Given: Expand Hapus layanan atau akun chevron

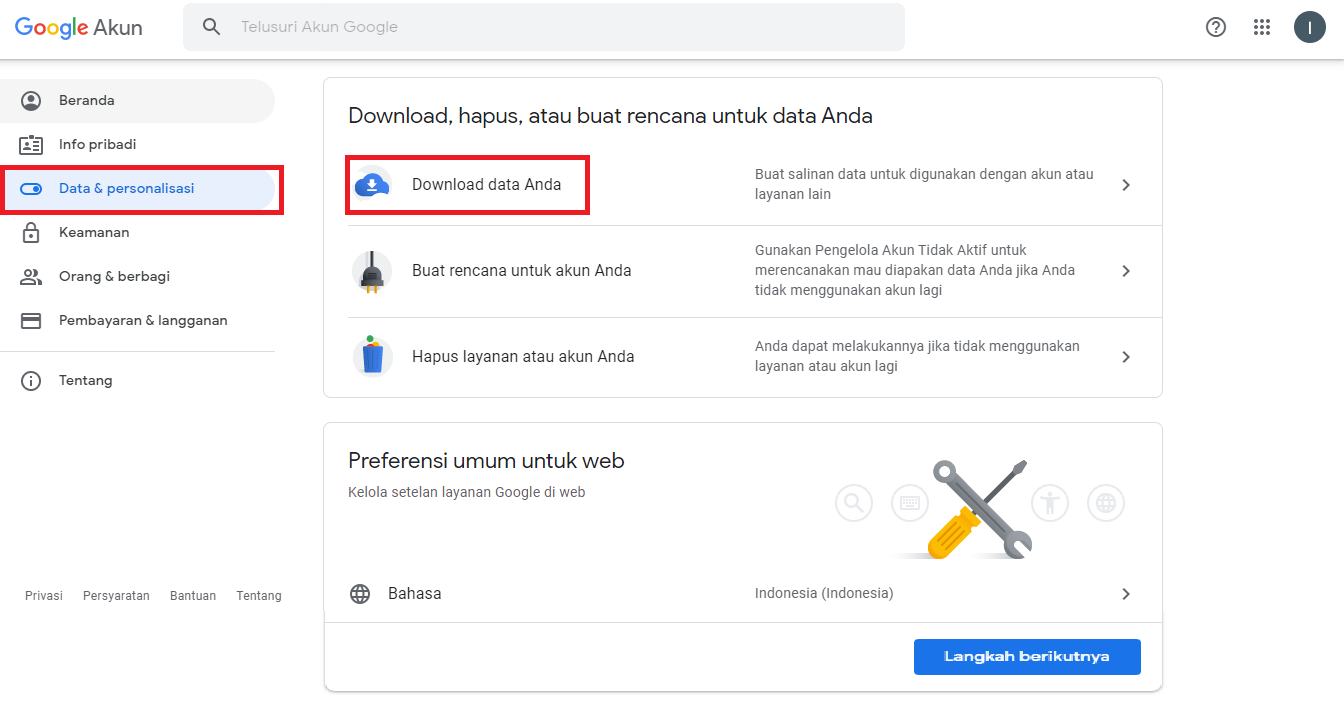Looking at the screenshot, I should click(1126, 357).
